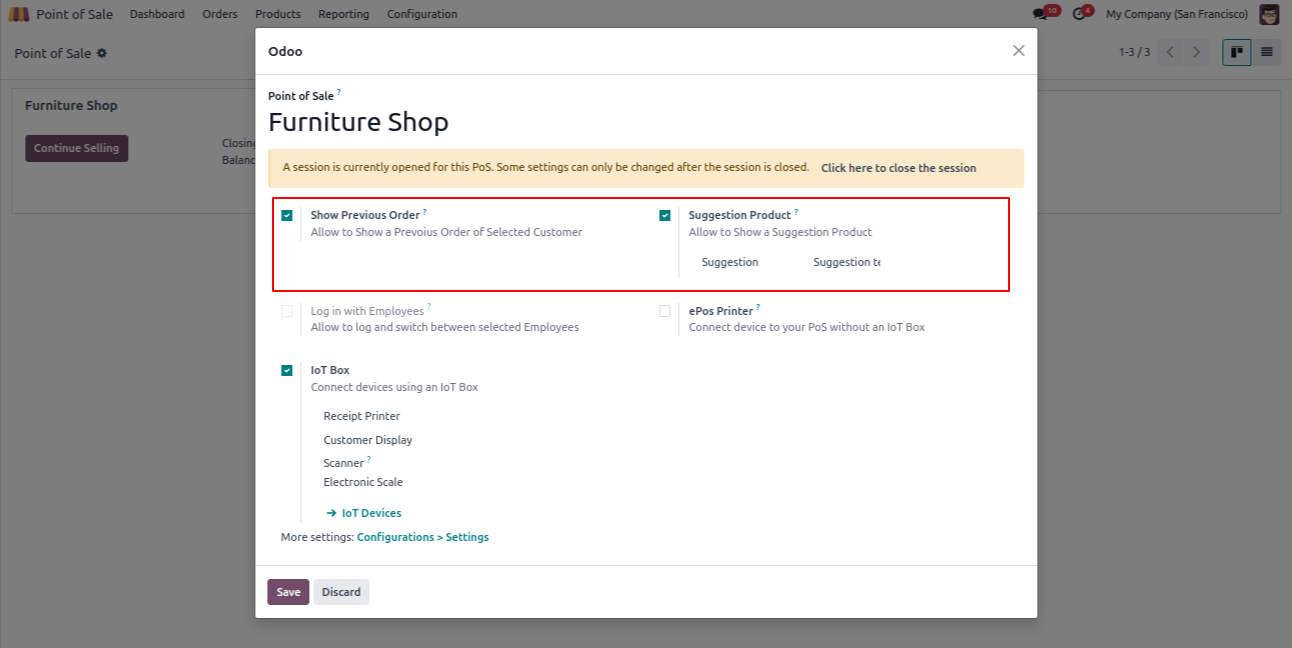Close the Odoo dialog with the X
Screen dimensions: 1292x648
[1018, 51]
